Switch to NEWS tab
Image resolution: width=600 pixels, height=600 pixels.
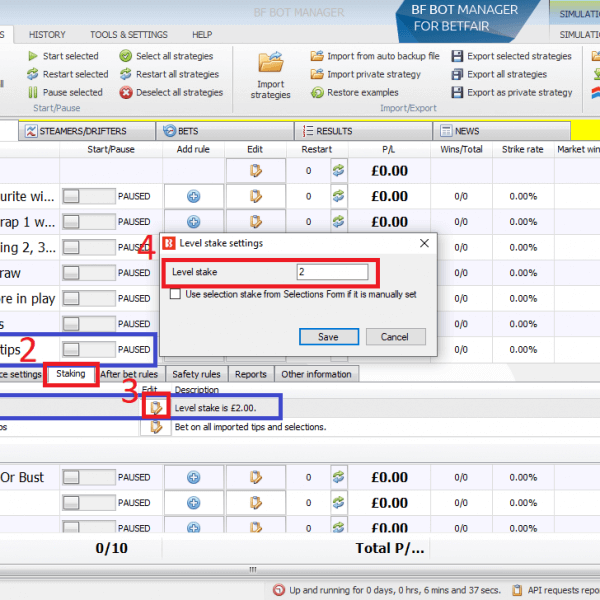tap(502, 131)
